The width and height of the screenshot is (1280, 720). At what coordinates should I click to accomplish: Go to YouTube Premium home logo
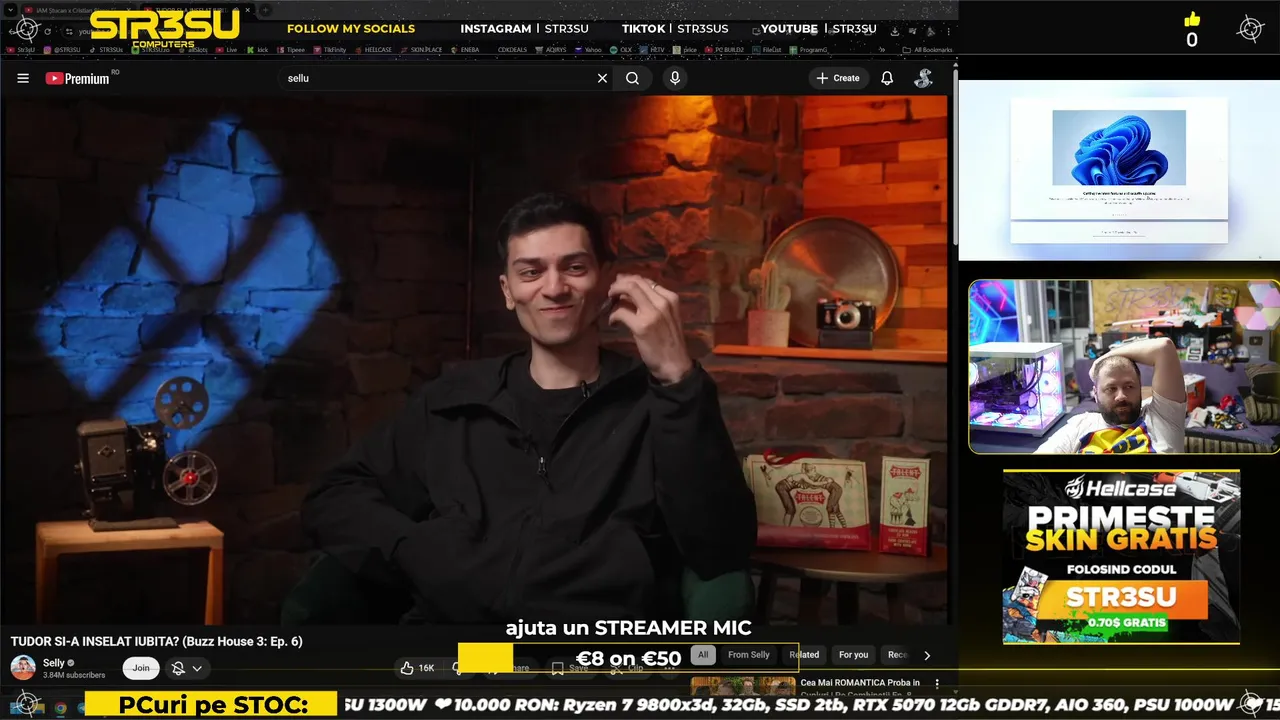78,78
